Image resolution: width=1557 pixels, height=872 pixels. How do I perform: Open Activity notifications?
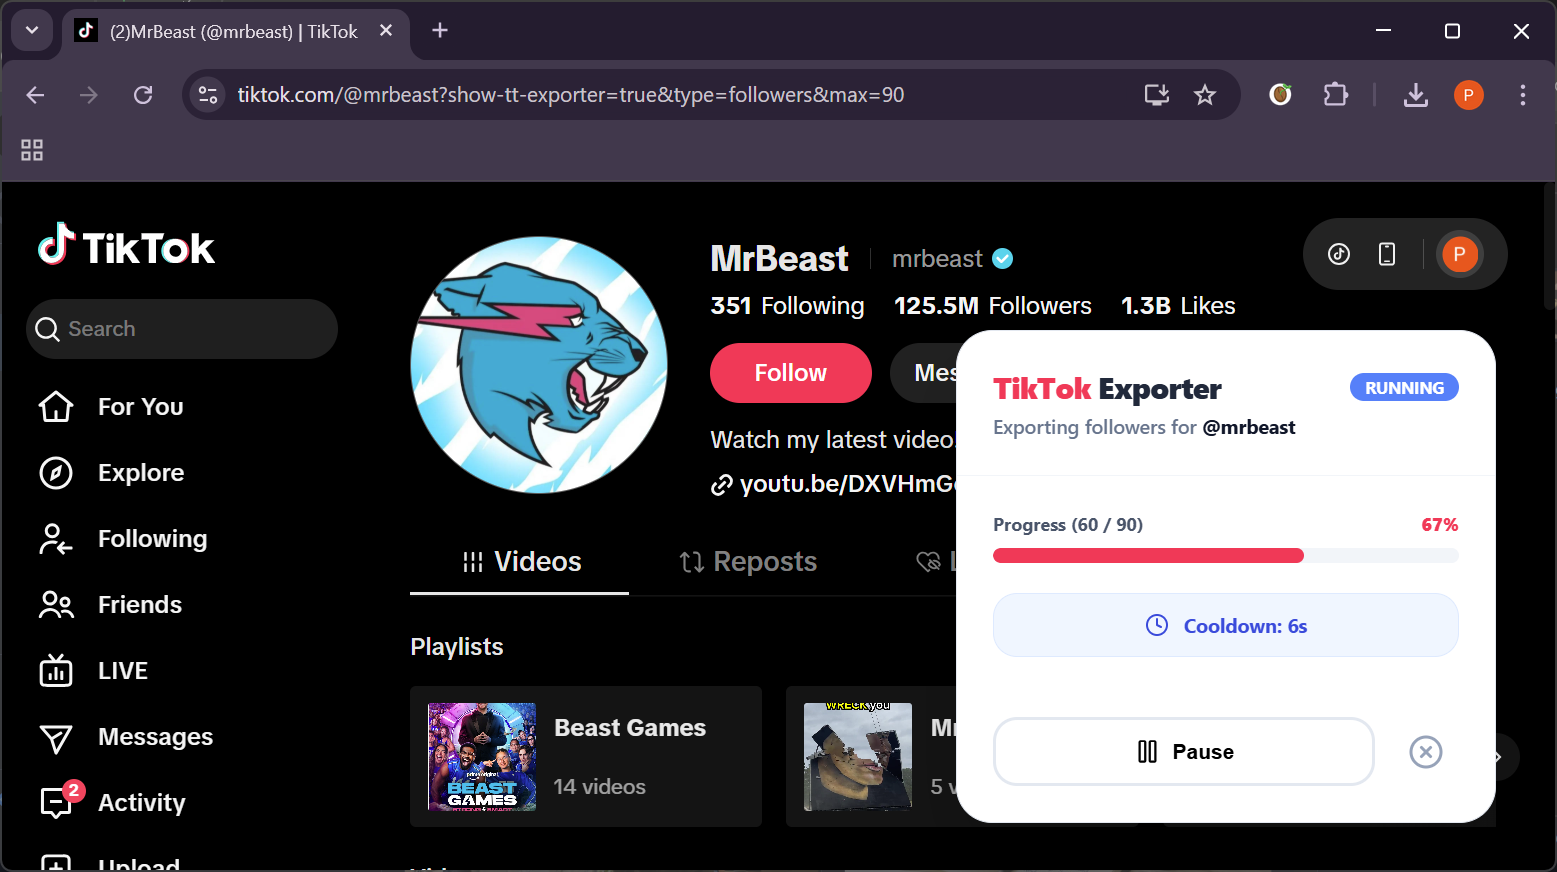click(112, 802)
